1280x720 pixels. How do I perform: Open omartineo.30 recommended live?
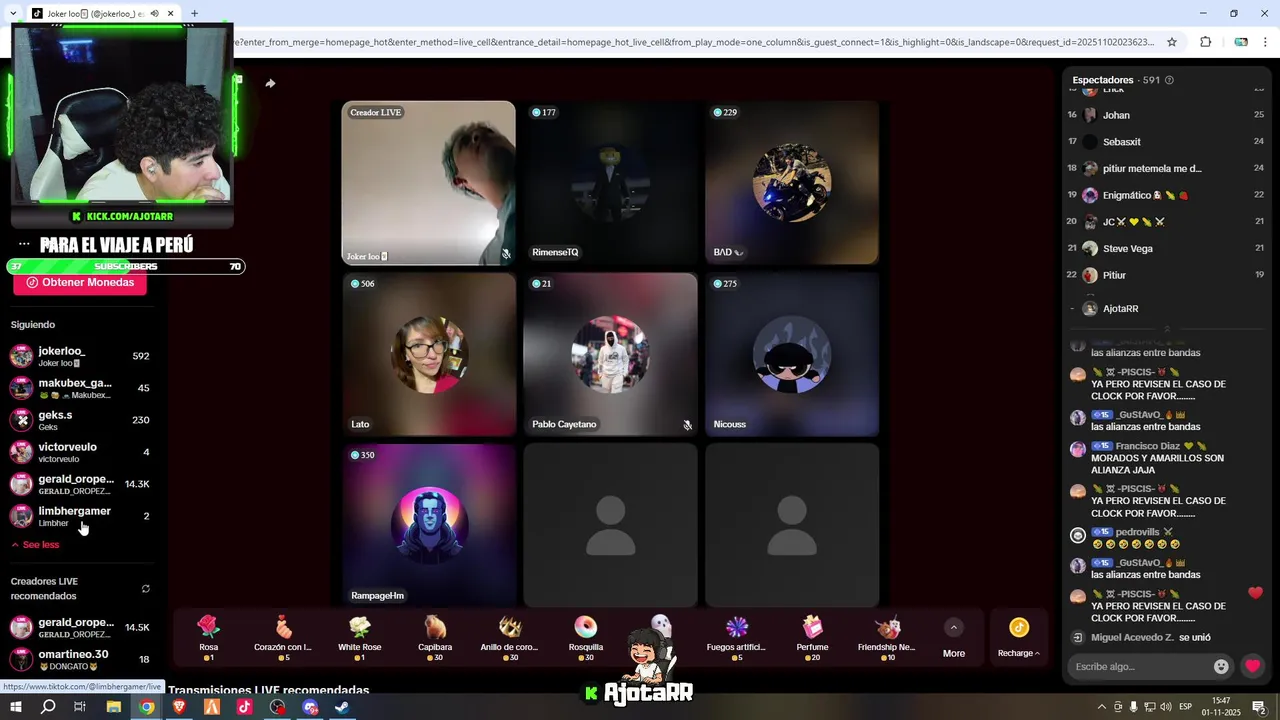point(80,660)
